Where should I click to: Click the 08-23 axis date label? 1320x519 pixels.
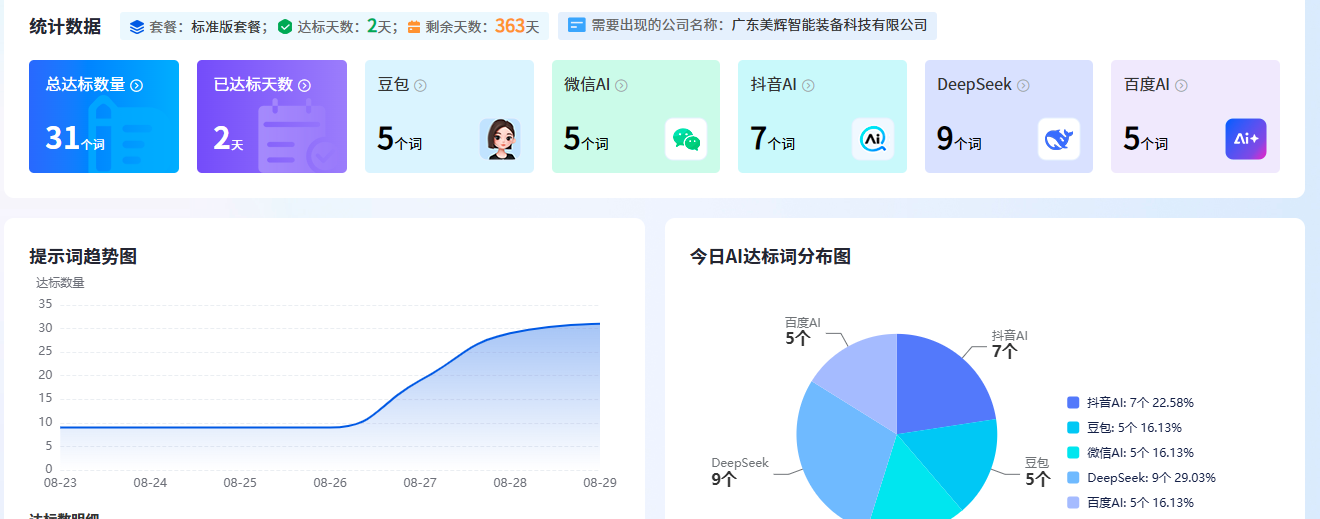60,483
